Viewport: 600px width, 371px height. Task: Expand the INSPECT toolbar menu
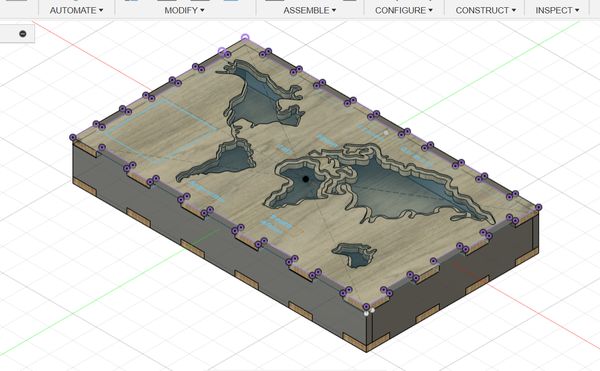557,10
